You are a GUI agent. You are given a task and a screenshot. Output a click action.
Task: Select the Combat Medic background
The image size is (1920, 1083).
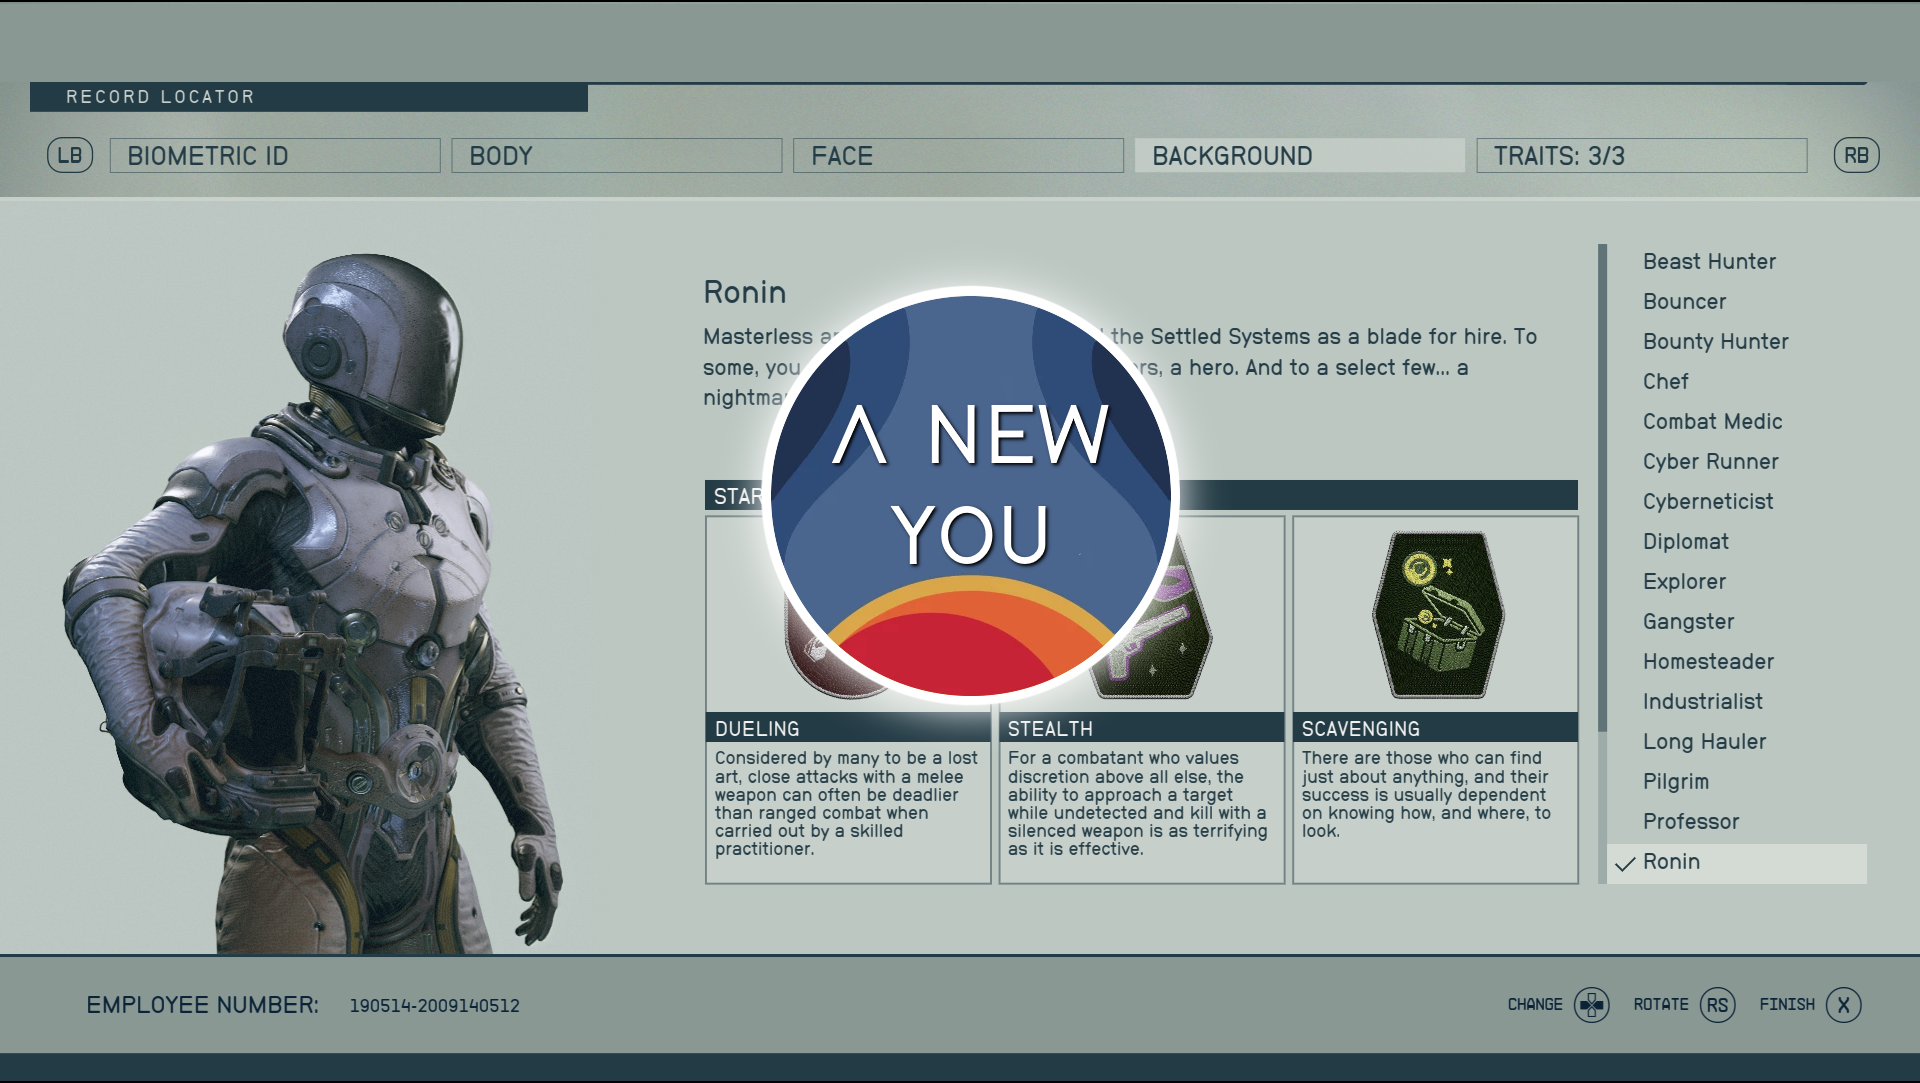[x=1712, y=422]
